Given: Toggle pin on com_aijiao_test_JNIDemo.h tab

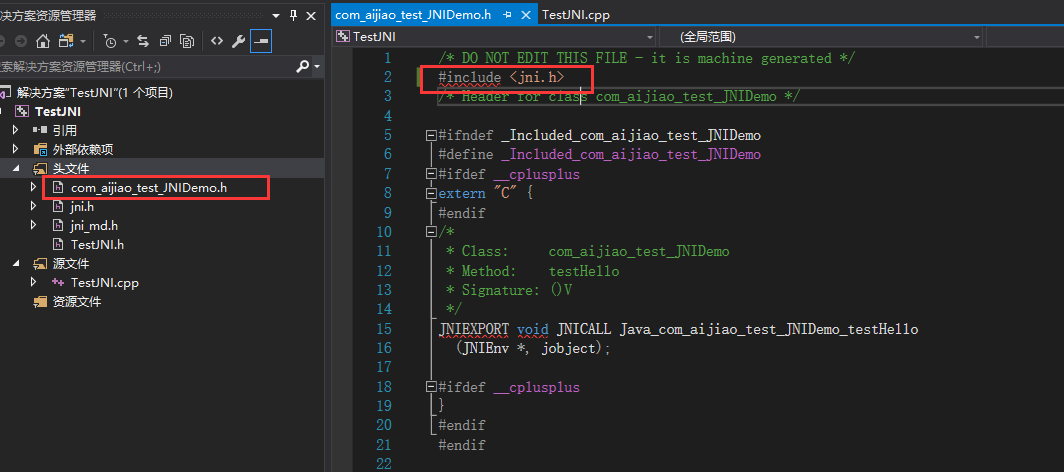Looking at the screenshot, I should (507, 15).
